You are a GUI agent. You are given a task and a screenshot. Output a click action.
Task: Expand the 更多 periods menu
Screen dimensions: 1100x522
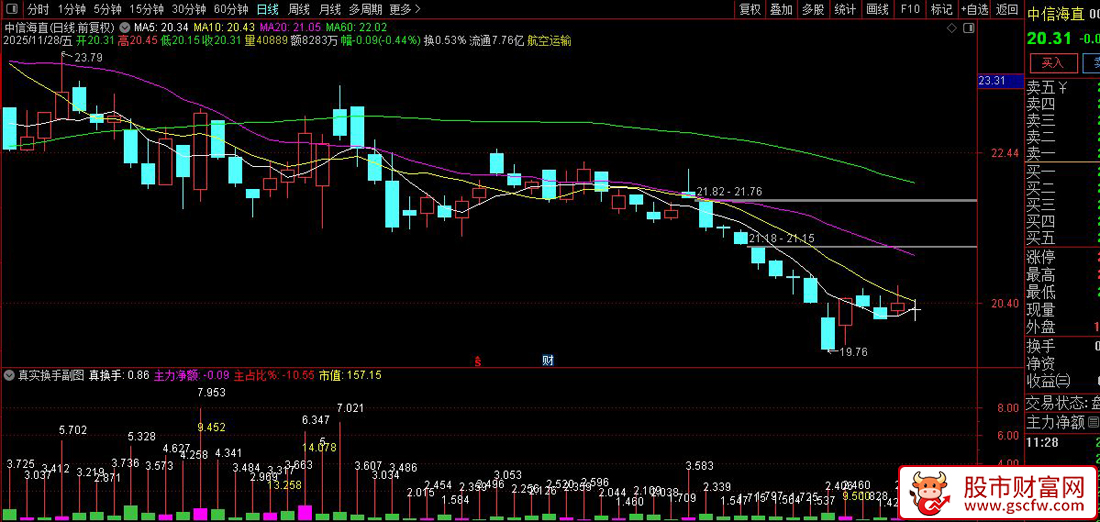pyautogui.click(x=405, y=9)
